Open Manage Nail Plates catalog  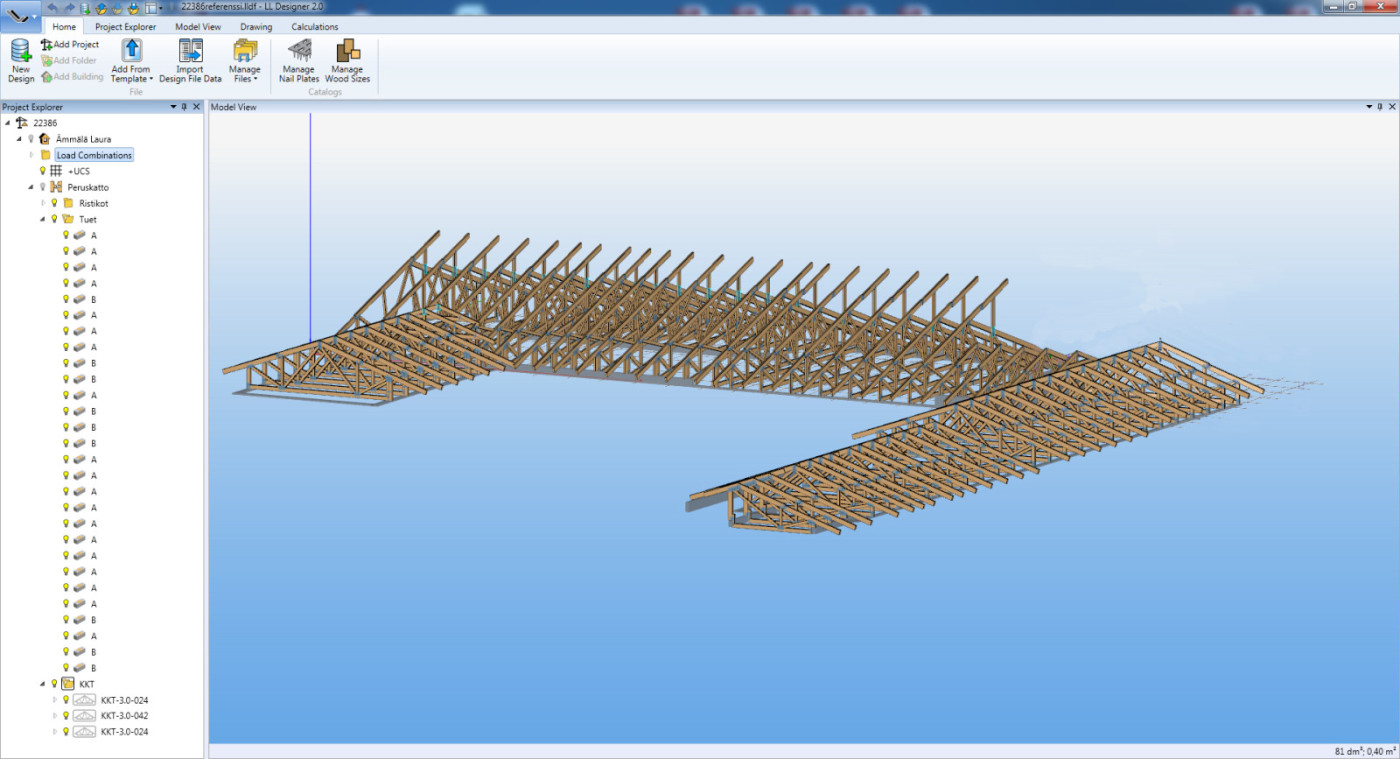[299, 52]
